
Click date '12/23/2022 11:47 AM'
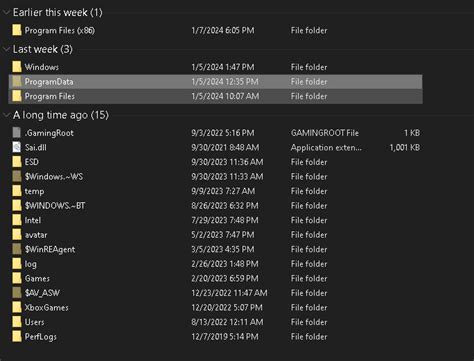point(229,293)
